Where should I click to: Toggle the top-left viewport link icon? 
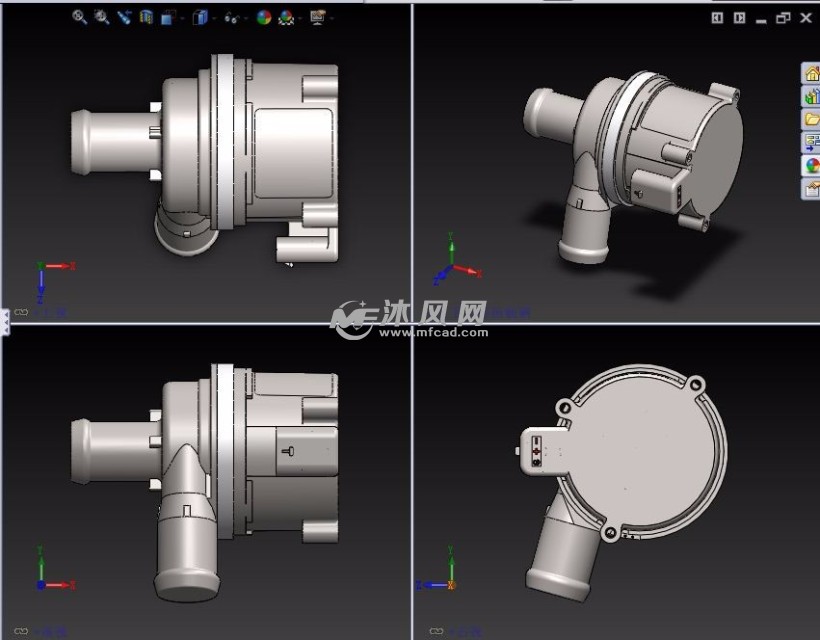20,313
